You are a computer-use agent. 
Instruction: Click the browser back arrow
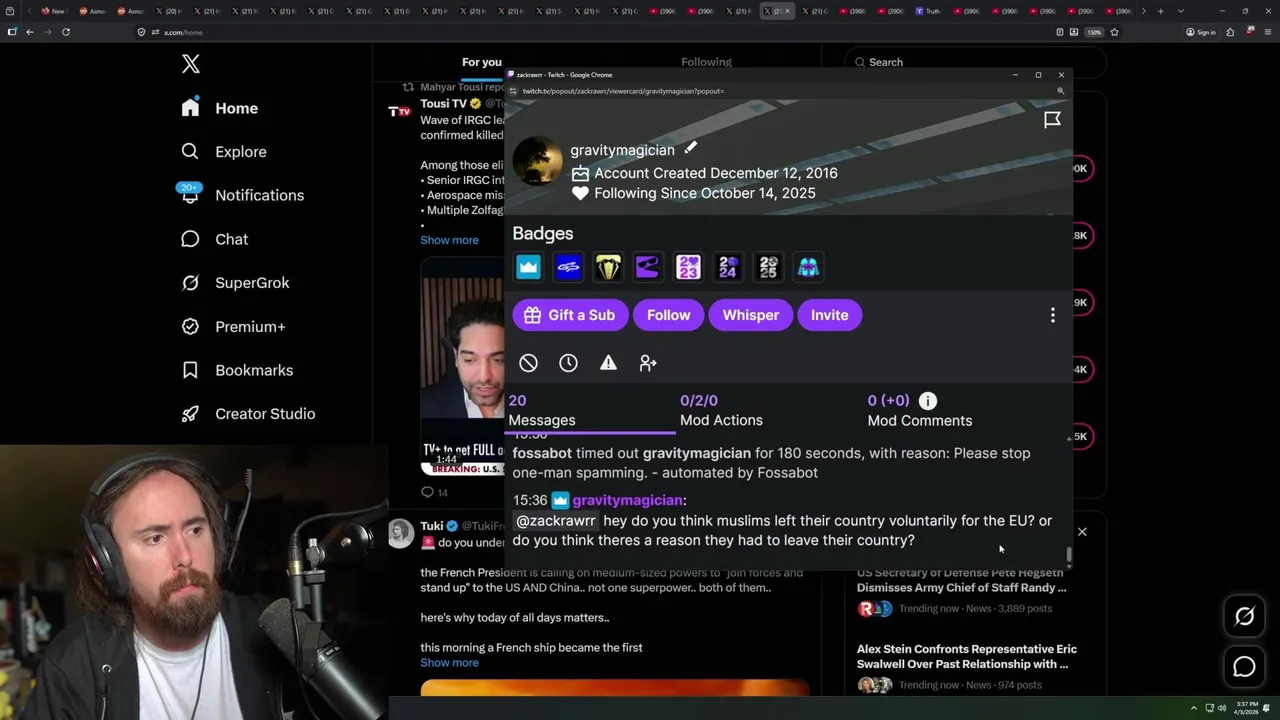30,32
